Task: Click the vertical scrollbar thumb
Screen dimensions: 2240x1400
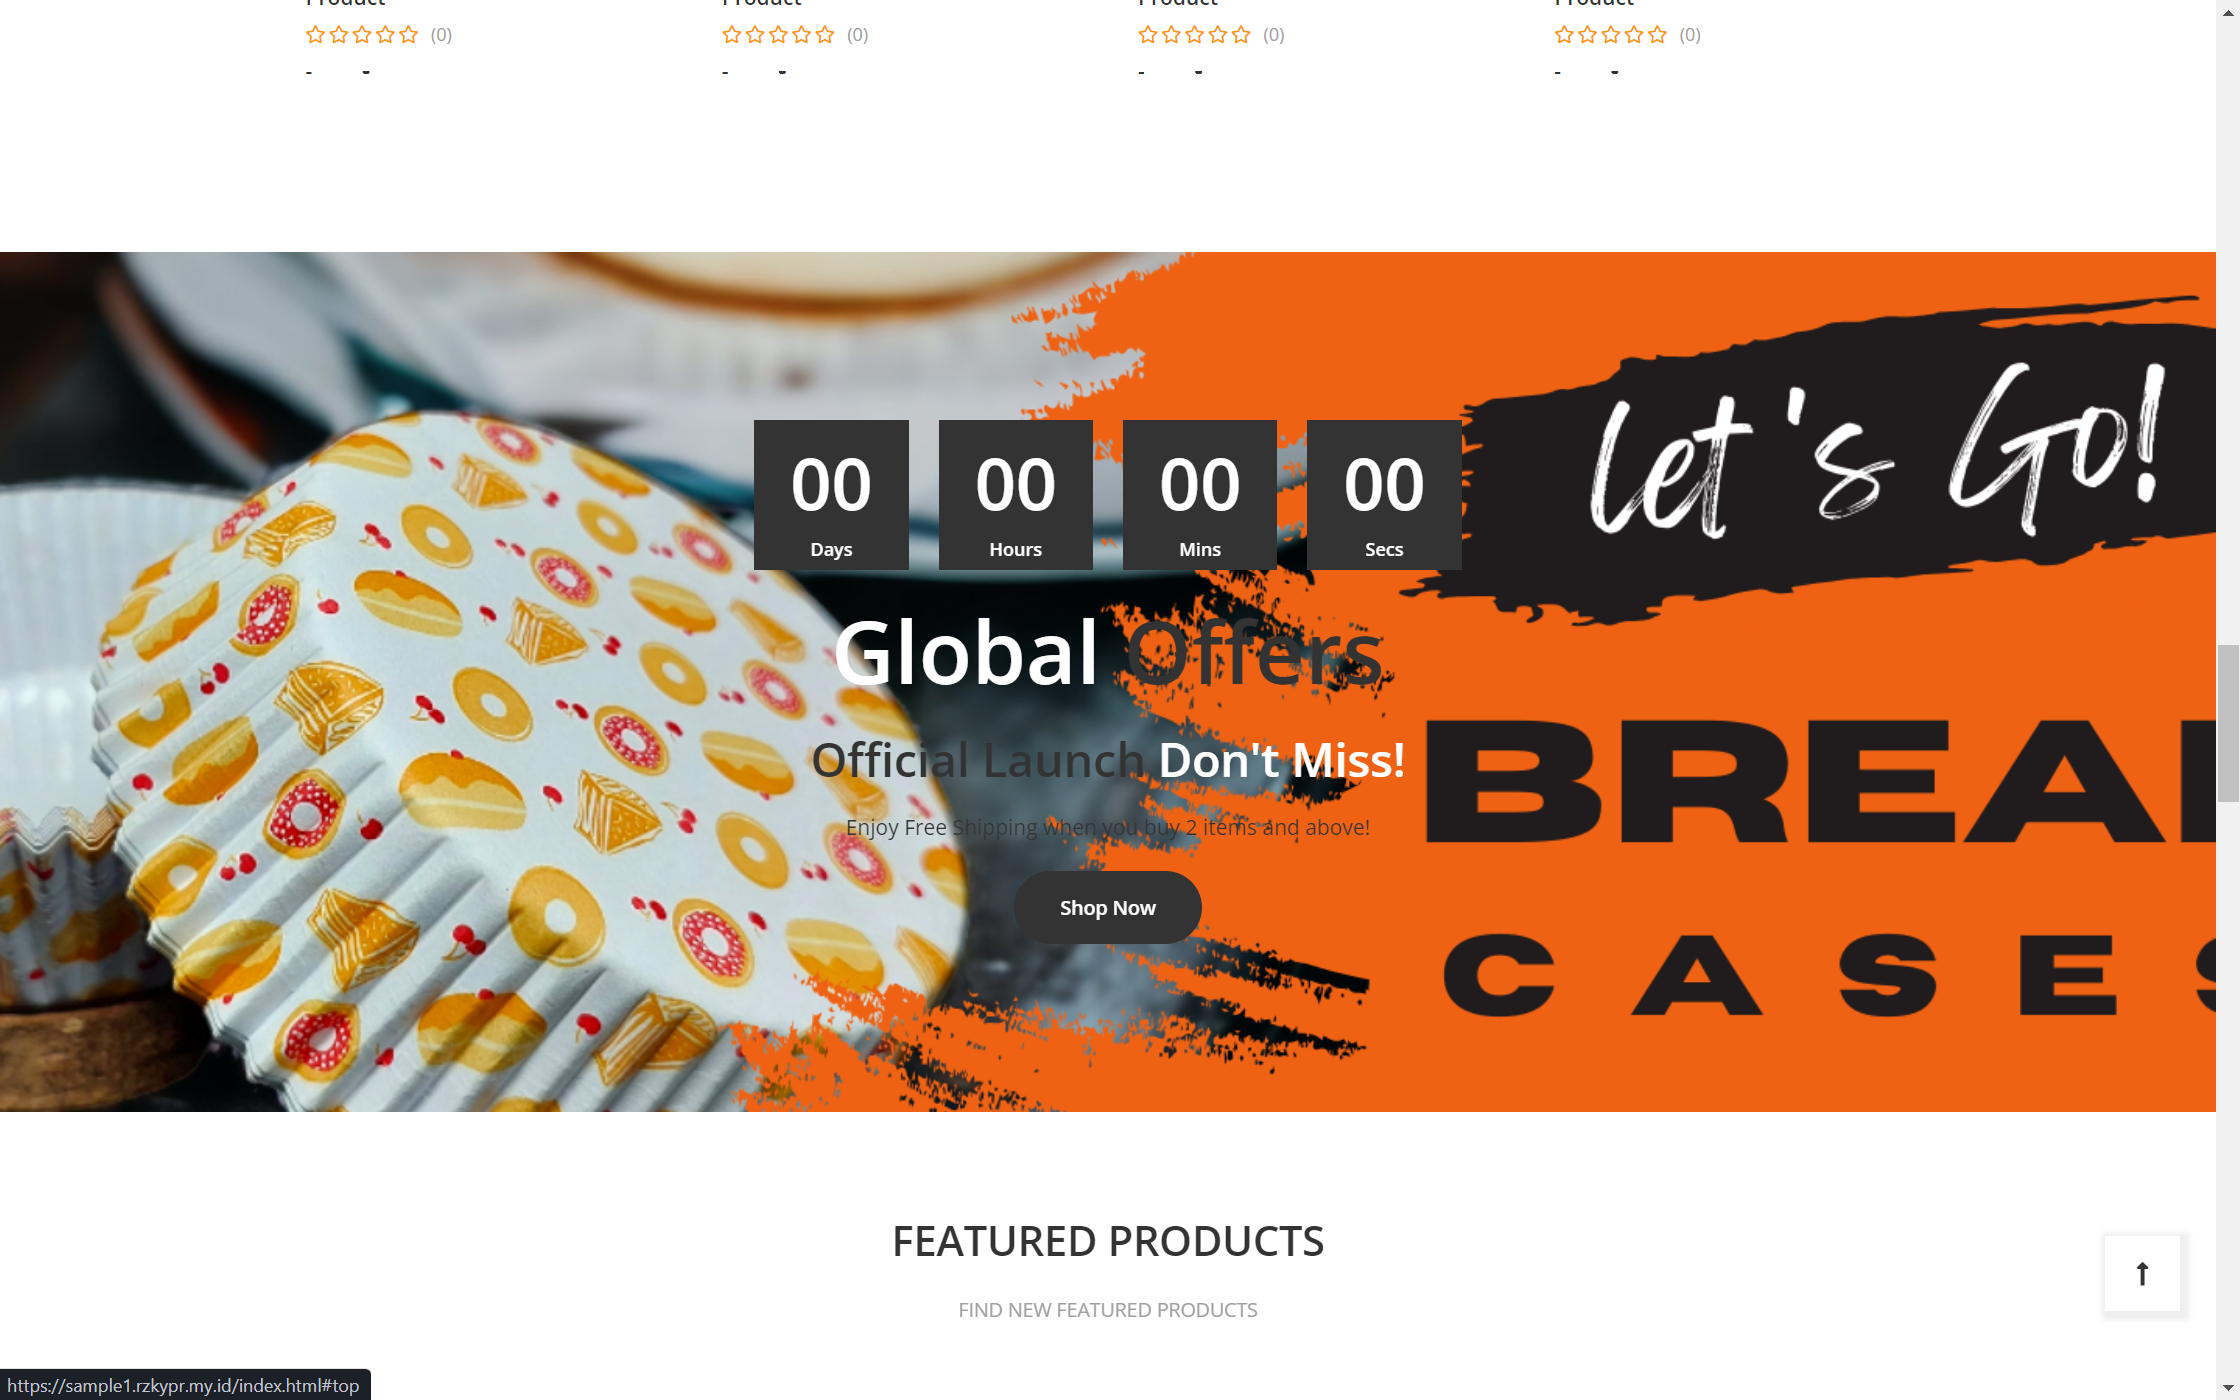Action: (x=2228, y=723)
